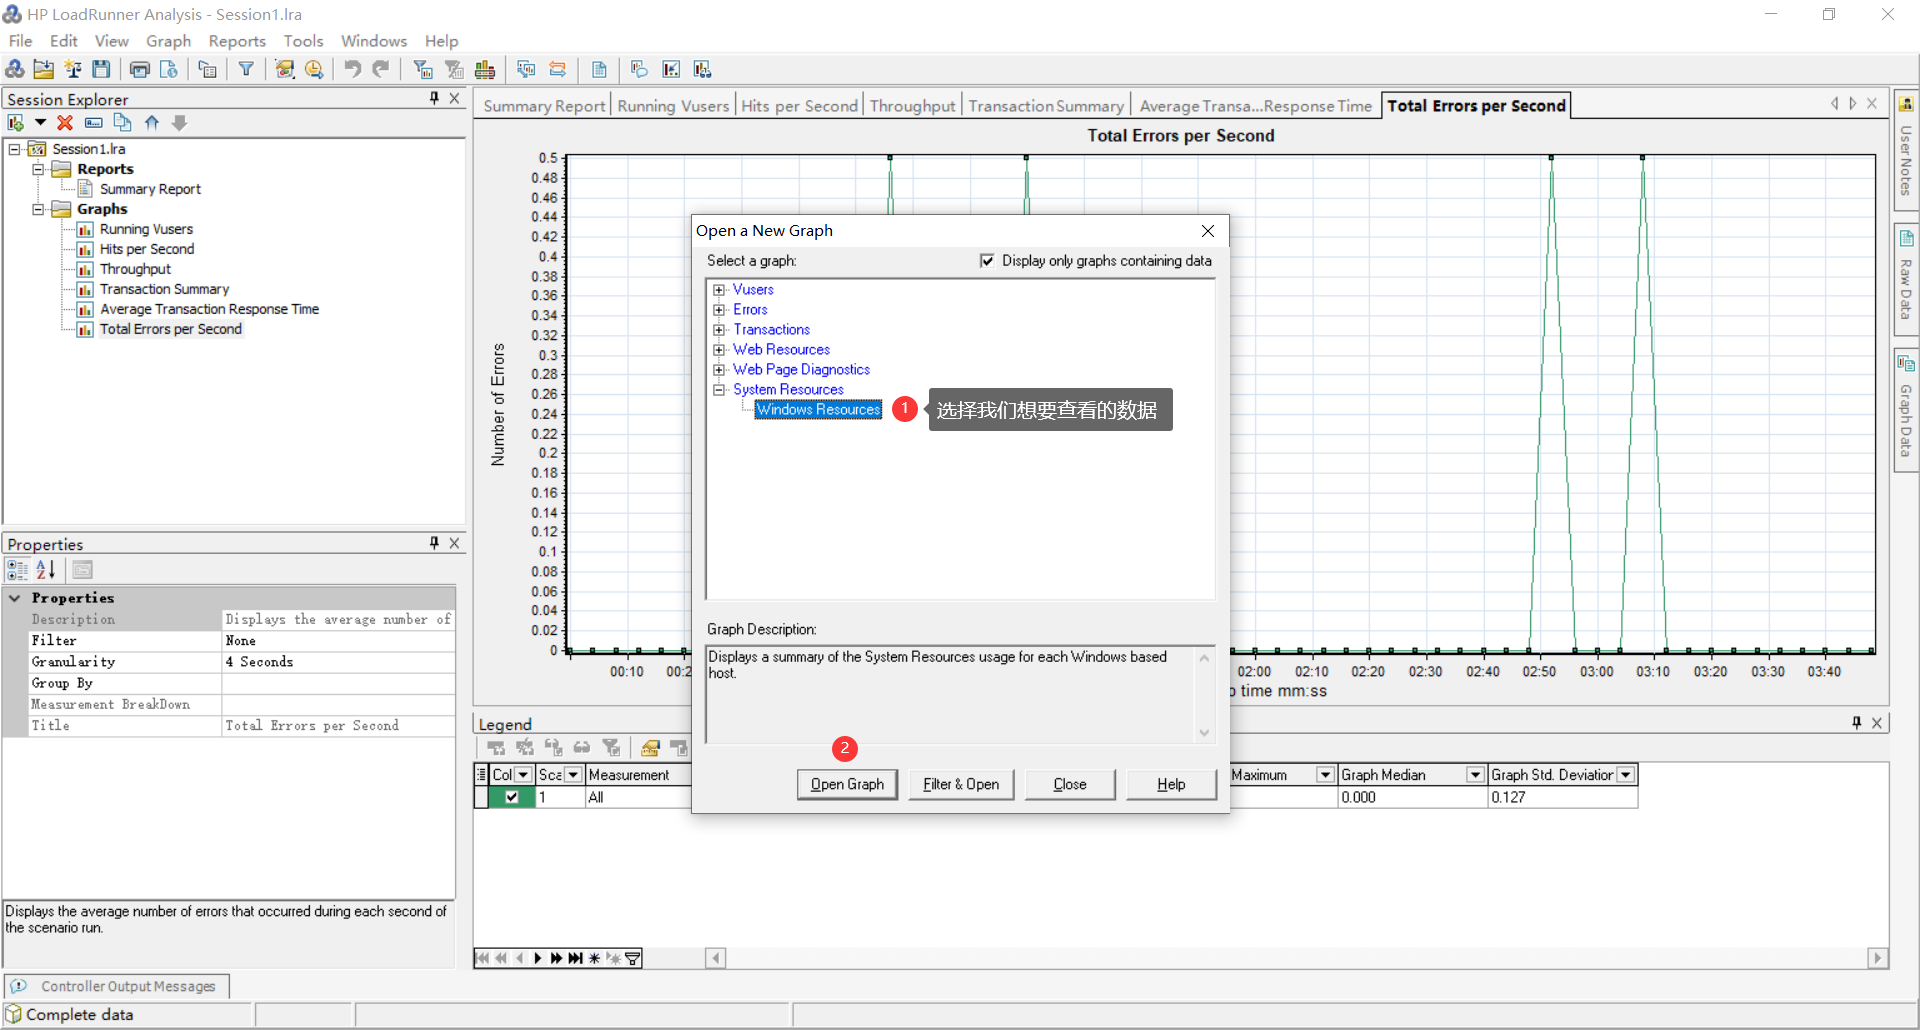Click the Categorized view icon in Properties
1920x1030 pixels.
click(x=18, y=570)
